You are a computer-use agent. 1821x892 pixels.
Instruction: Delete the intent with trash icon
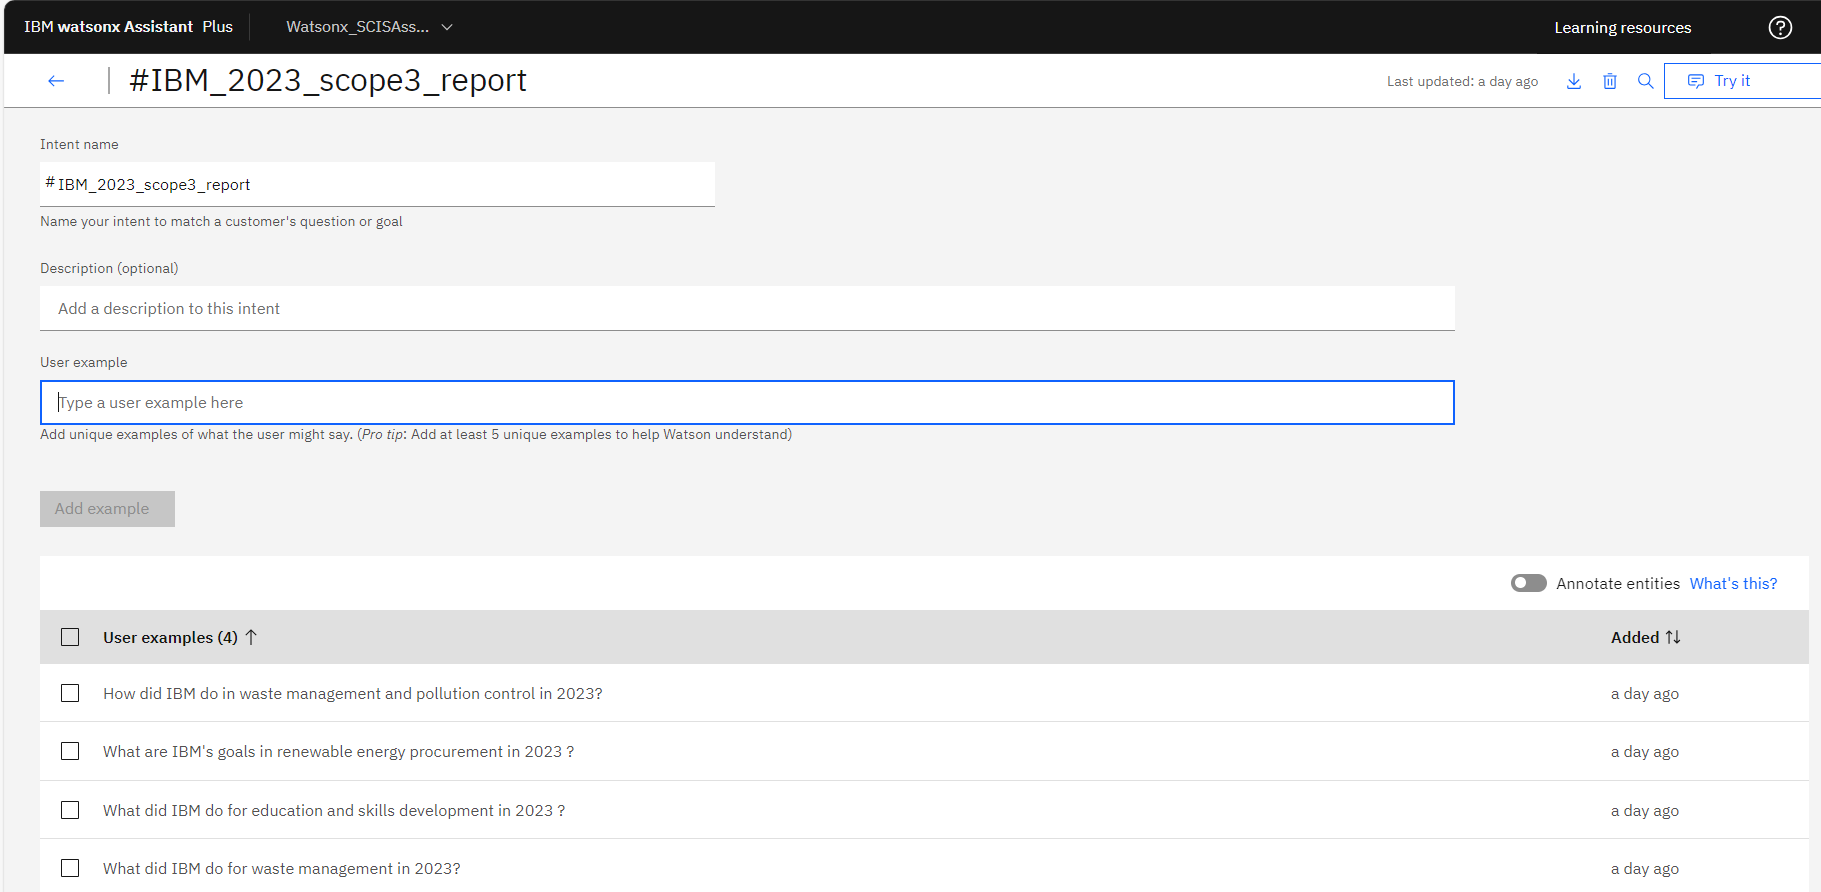click(x=1609, y=81)
